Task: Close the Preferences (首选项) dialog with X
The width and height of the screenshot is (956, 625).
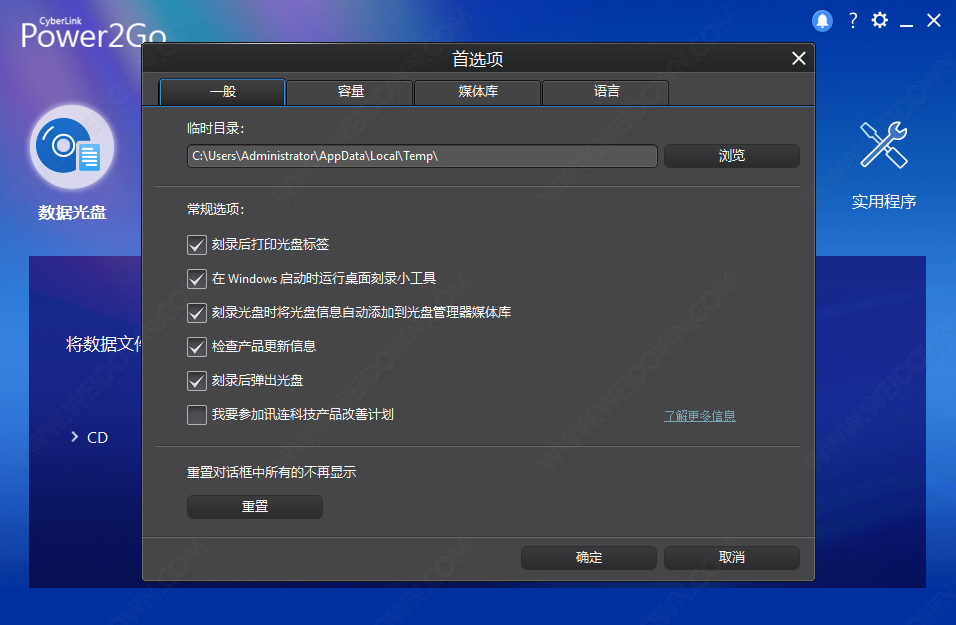Action: (798, 59)
